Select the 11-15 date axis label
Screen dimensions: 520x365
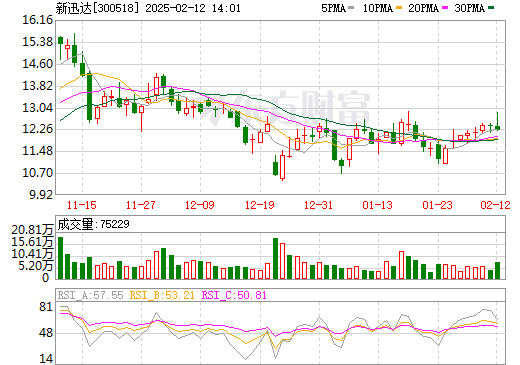coord(82,205)
